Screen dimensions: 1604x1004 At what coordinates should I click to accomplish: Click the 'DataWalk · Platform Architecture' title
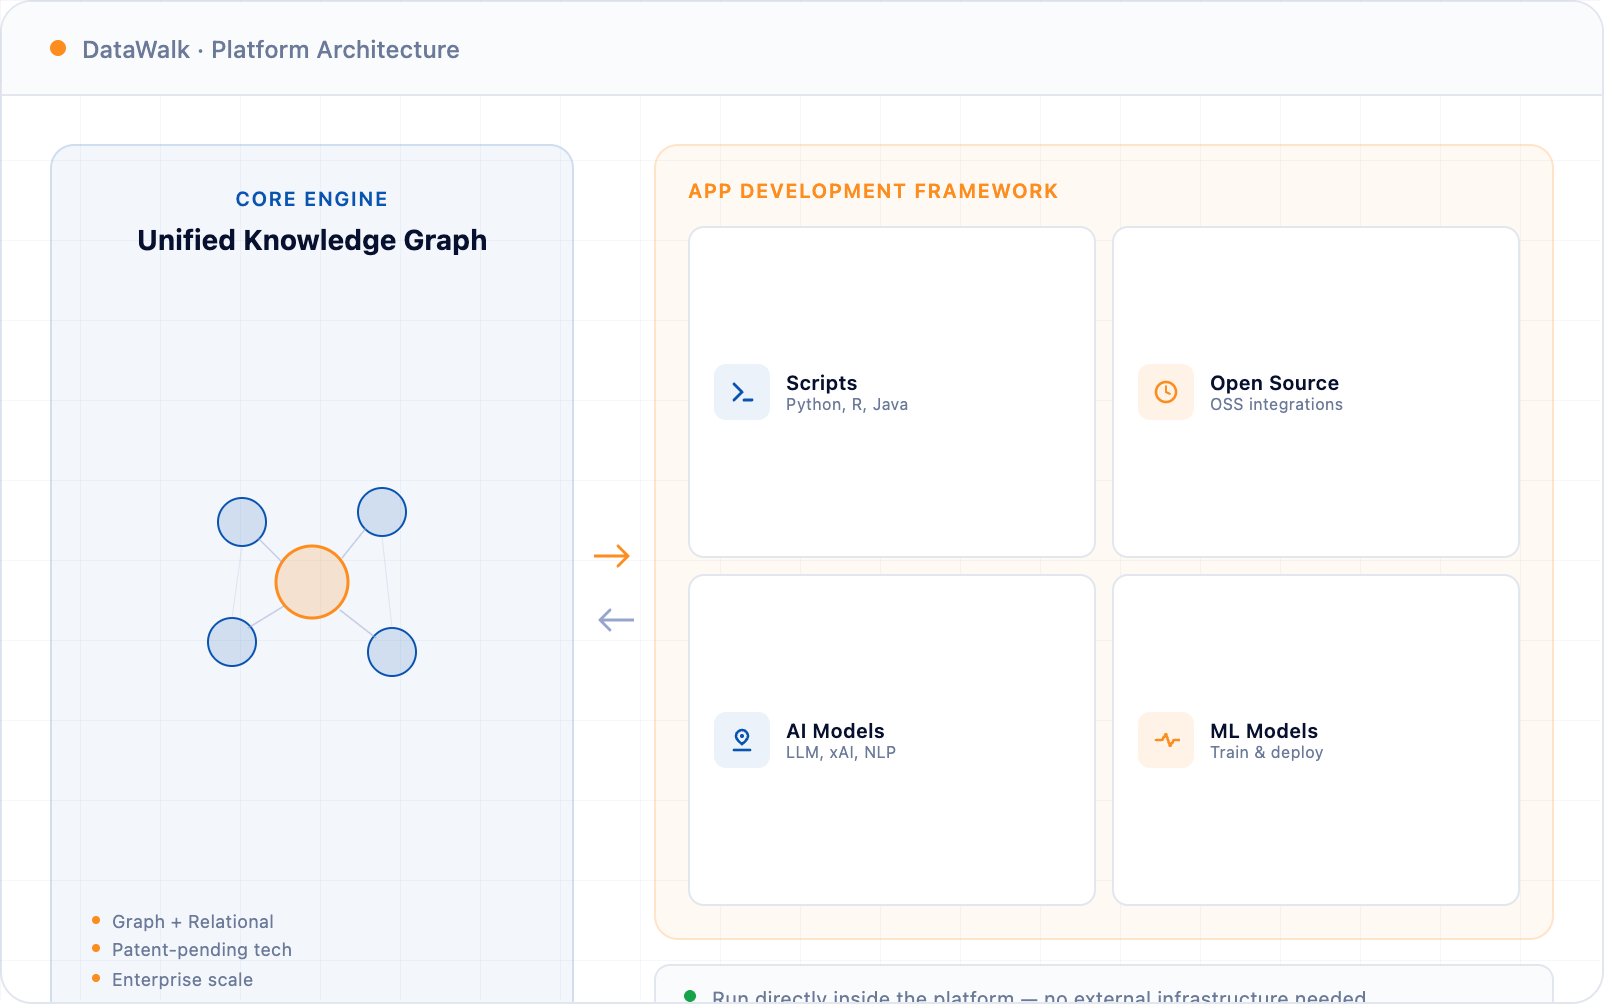(x=271, y=50)
